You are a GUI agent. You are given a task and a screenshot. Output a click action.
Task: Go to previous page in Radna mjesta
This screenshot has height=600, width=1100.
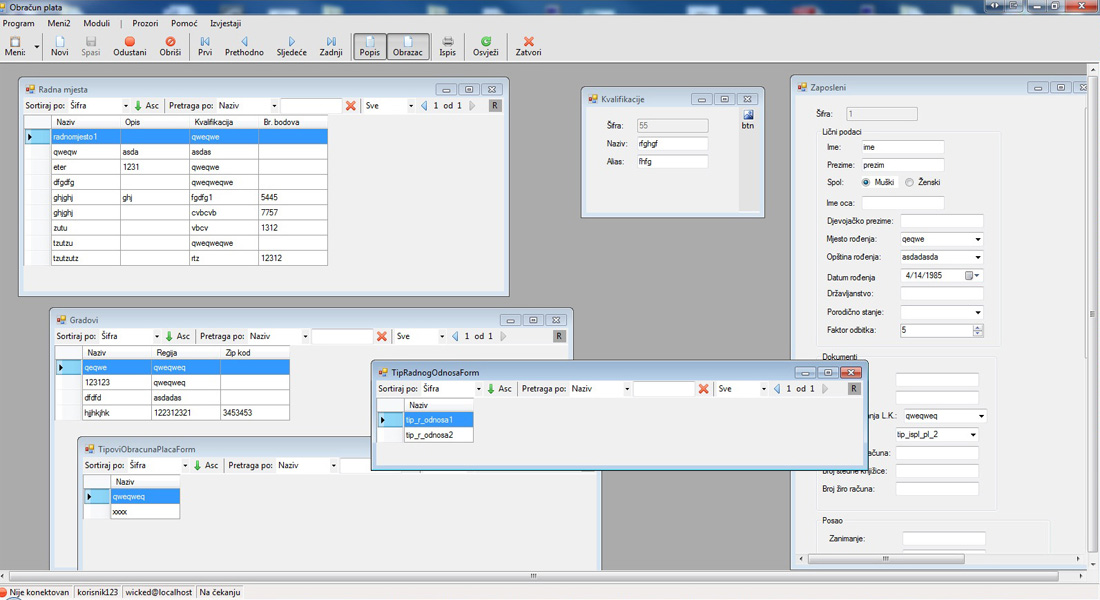[424, 105]
